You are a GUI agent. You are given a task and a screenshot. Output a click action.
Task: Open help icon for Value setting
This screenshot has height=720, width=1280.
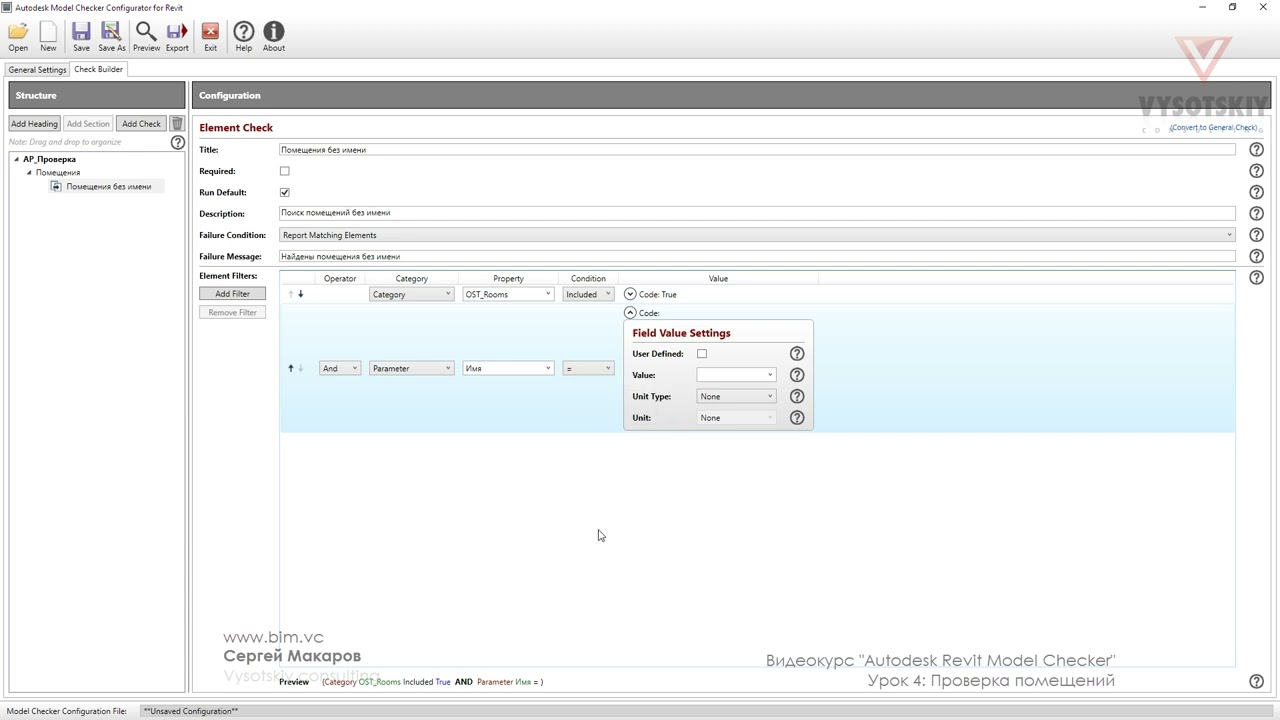pos(797,375)
